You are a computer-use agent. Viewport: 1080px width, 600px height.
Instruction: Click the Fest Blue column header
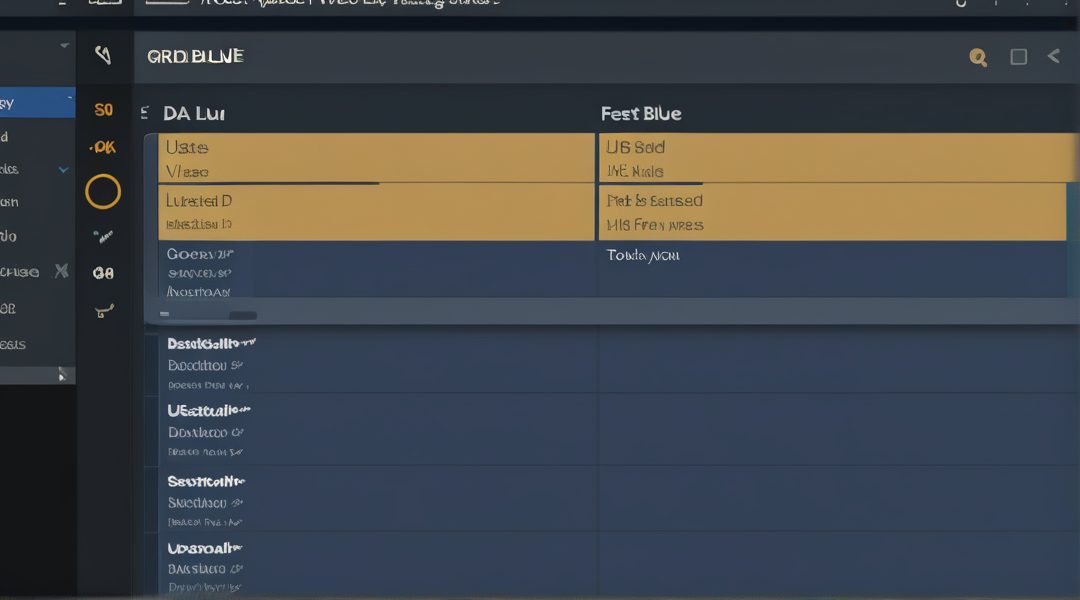[641, 114]
